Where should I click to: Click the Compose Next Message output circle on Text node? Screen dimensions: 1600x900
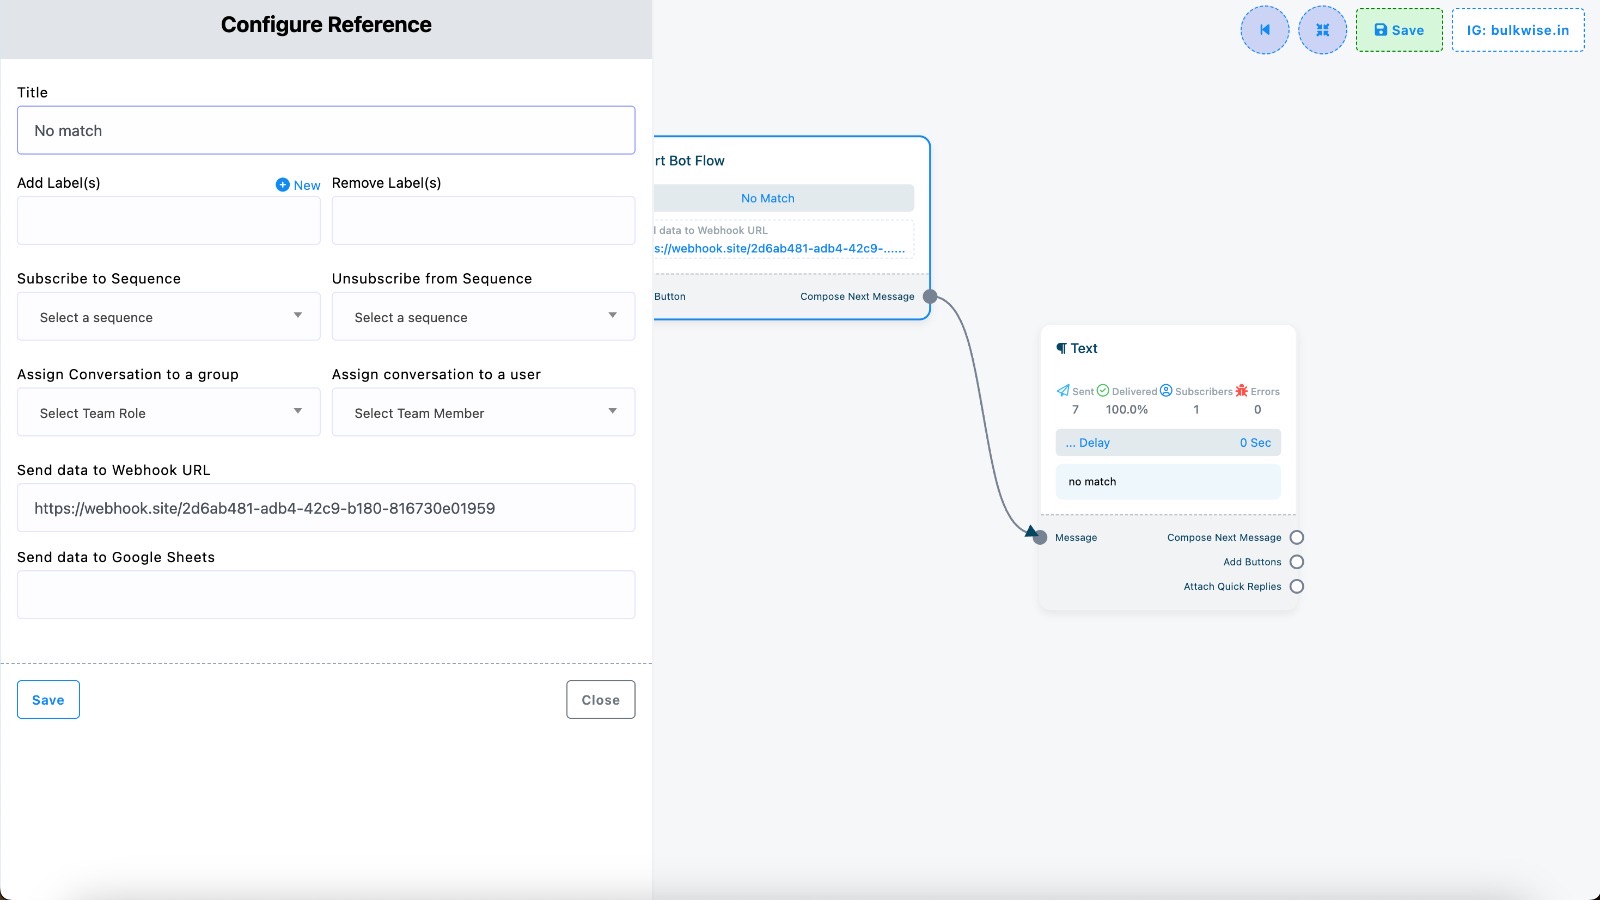(1296, 538)
